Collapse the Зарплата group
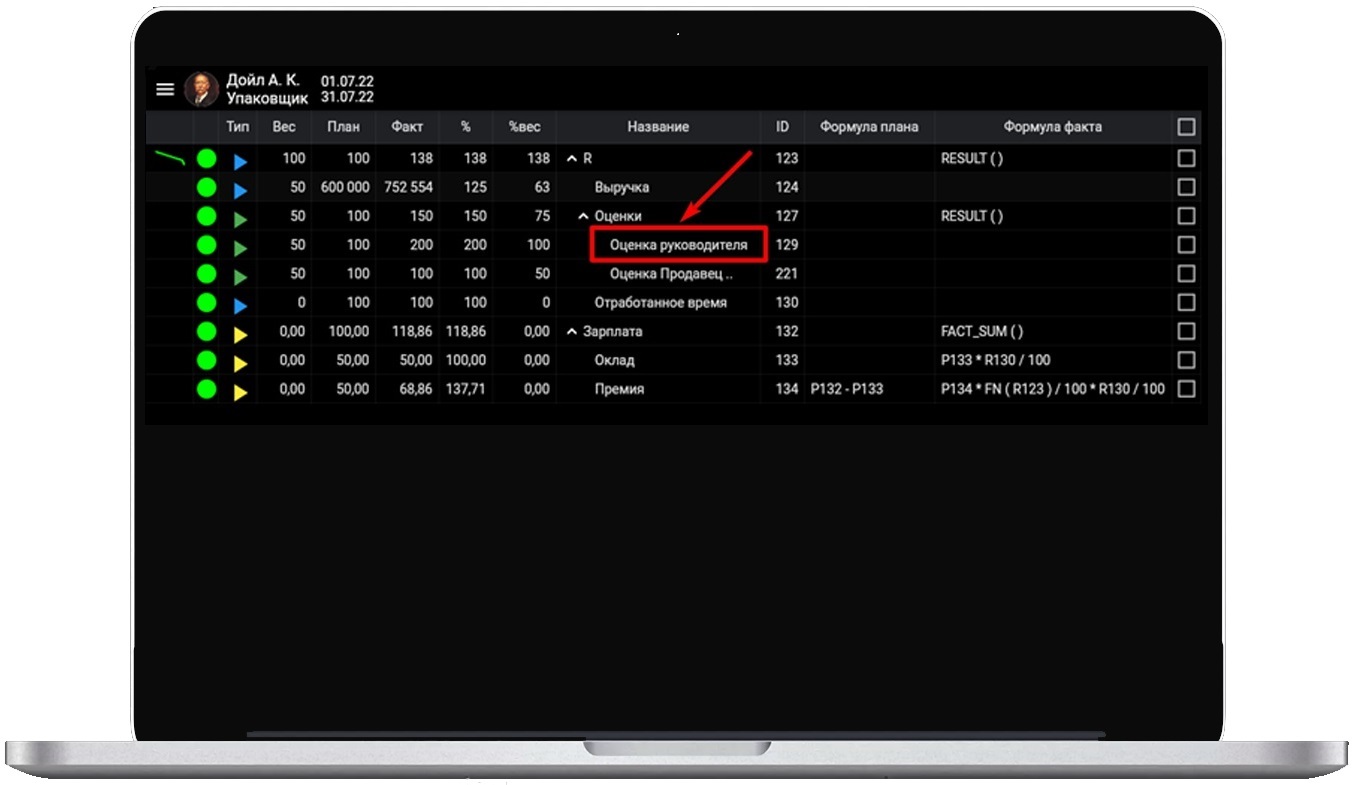The height and width of the screenshot is (785, 1352). tap(572, 332)
